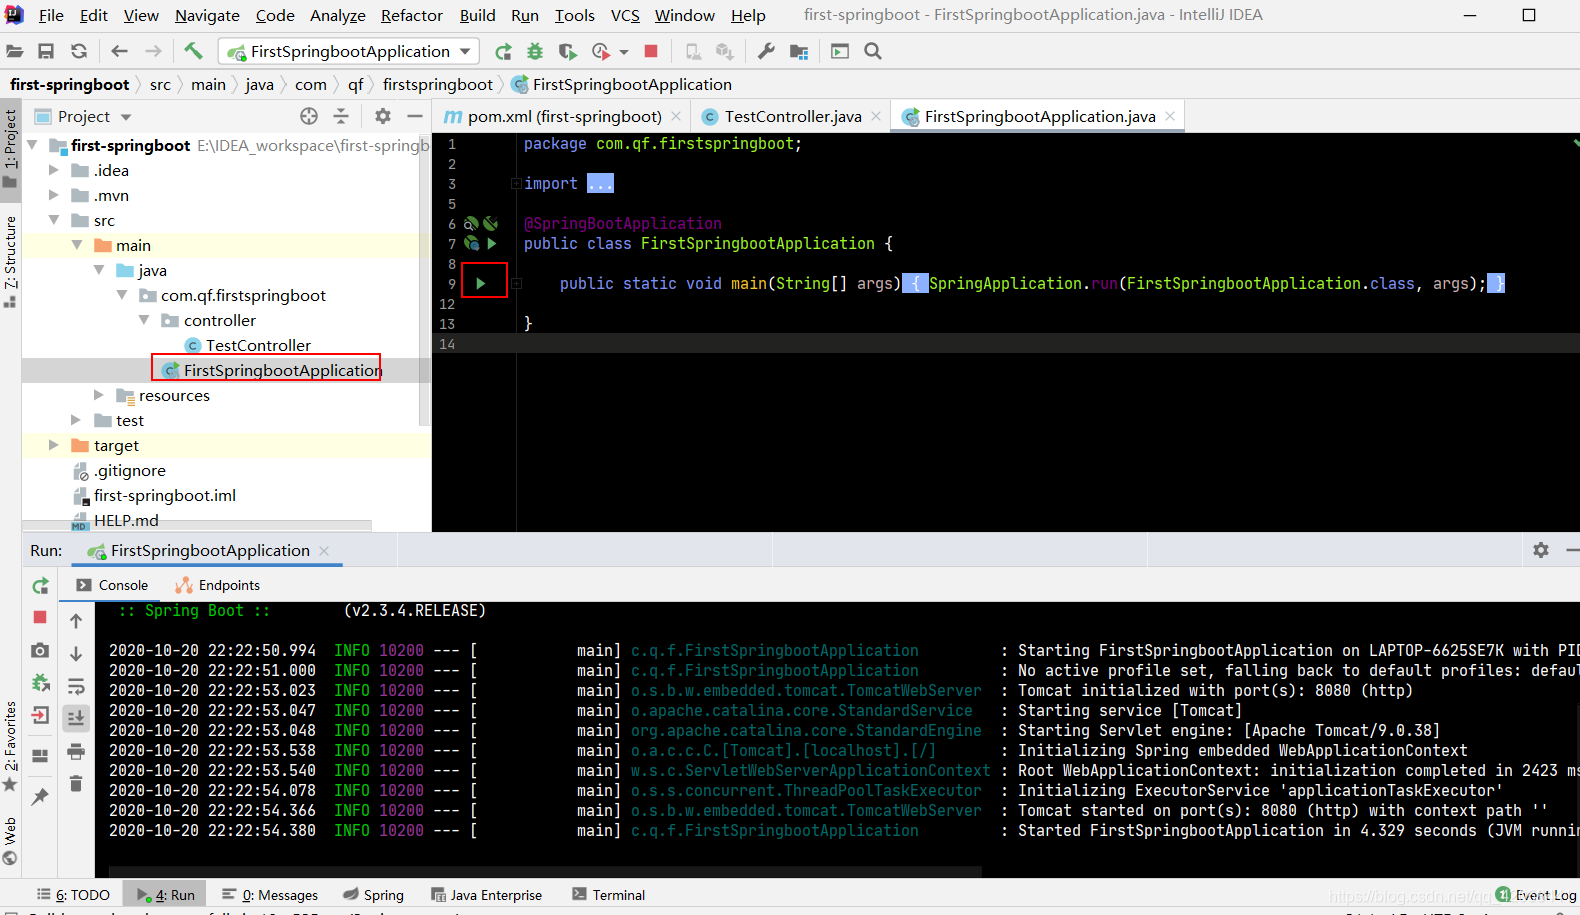Click the Debug bug icon in toolbar
The width and height of the screenshot is (1580, 915).
pyautogui.click(x=535, y=51)
